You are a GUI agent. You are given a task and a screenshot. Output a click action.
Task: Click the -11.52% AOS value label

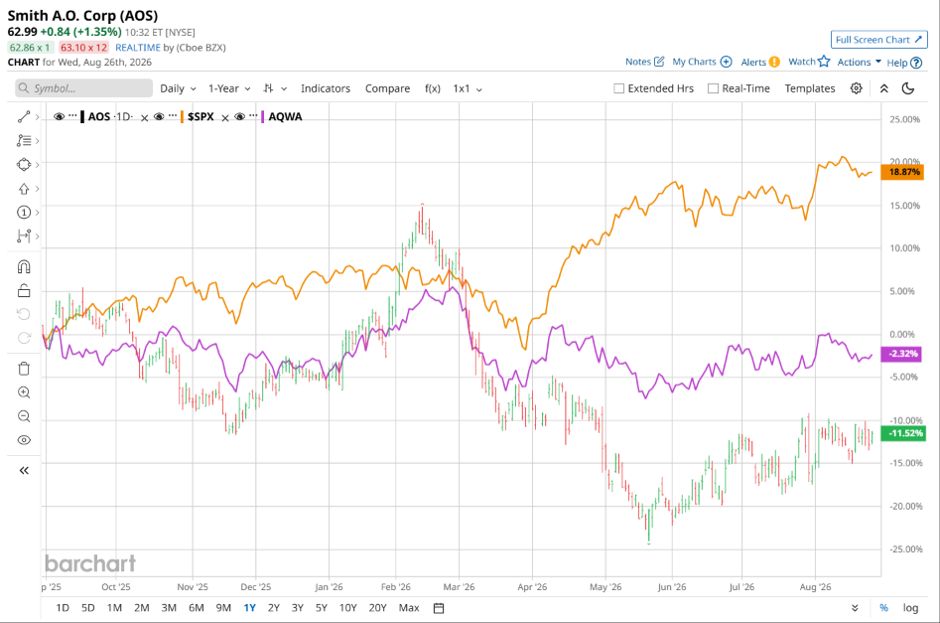tap(903, 433)
